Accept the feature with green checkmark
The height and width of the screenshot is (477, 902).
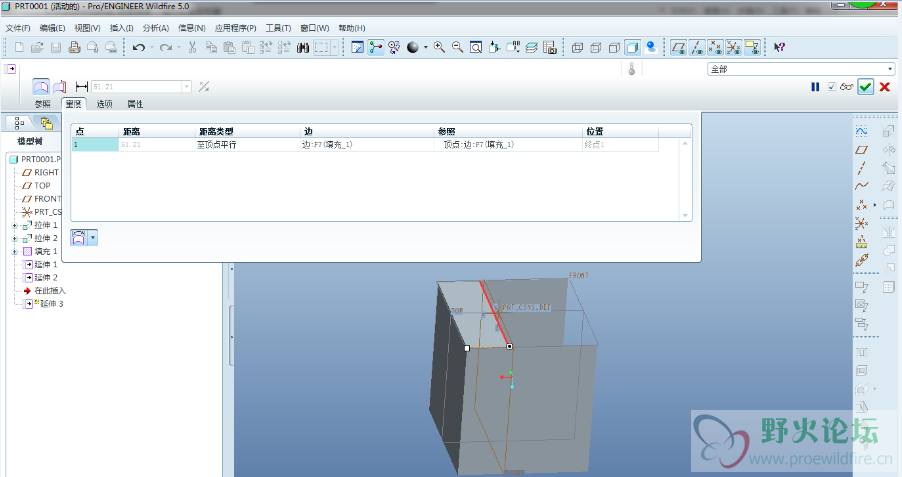(865, 87)
